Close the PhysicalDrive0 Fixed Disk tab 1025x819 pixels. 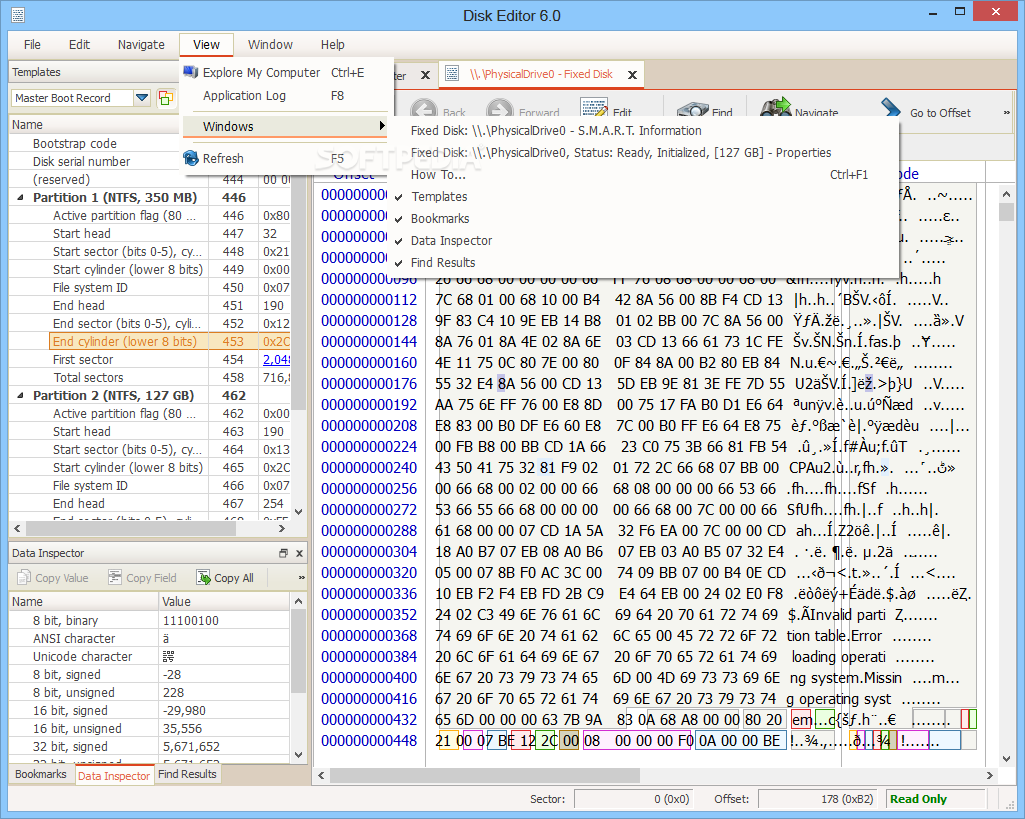tap(632, 75)
